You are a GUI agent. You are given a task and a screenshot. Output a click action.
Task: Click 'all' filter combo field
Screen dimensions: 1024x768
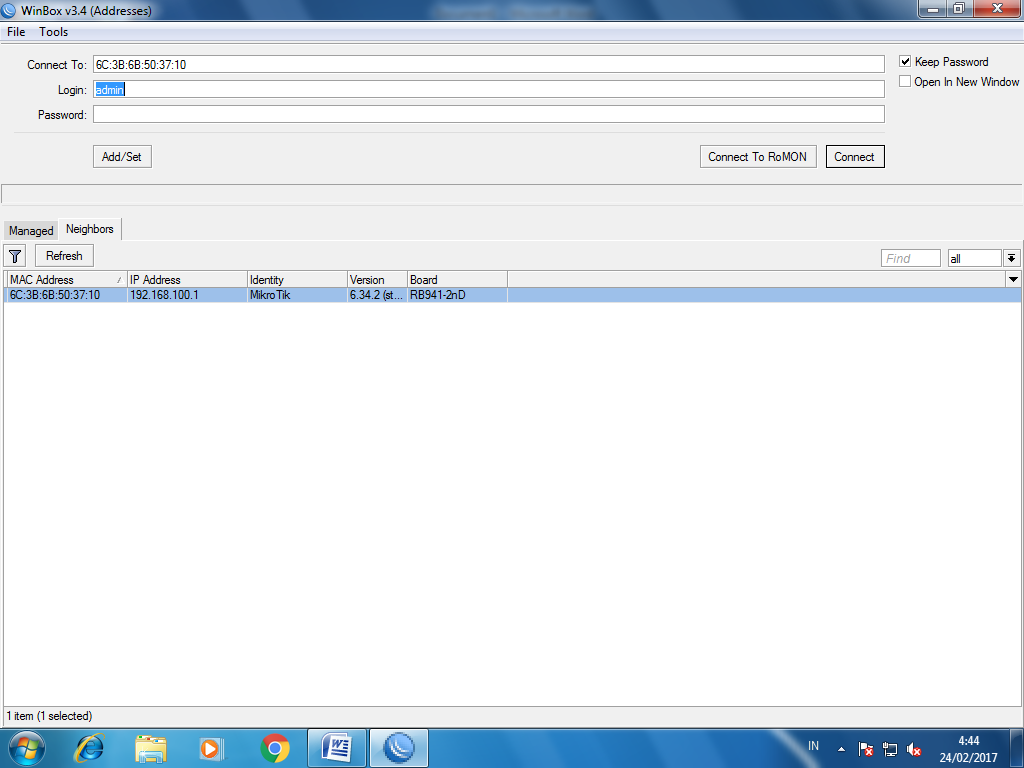tap(974, 258)
